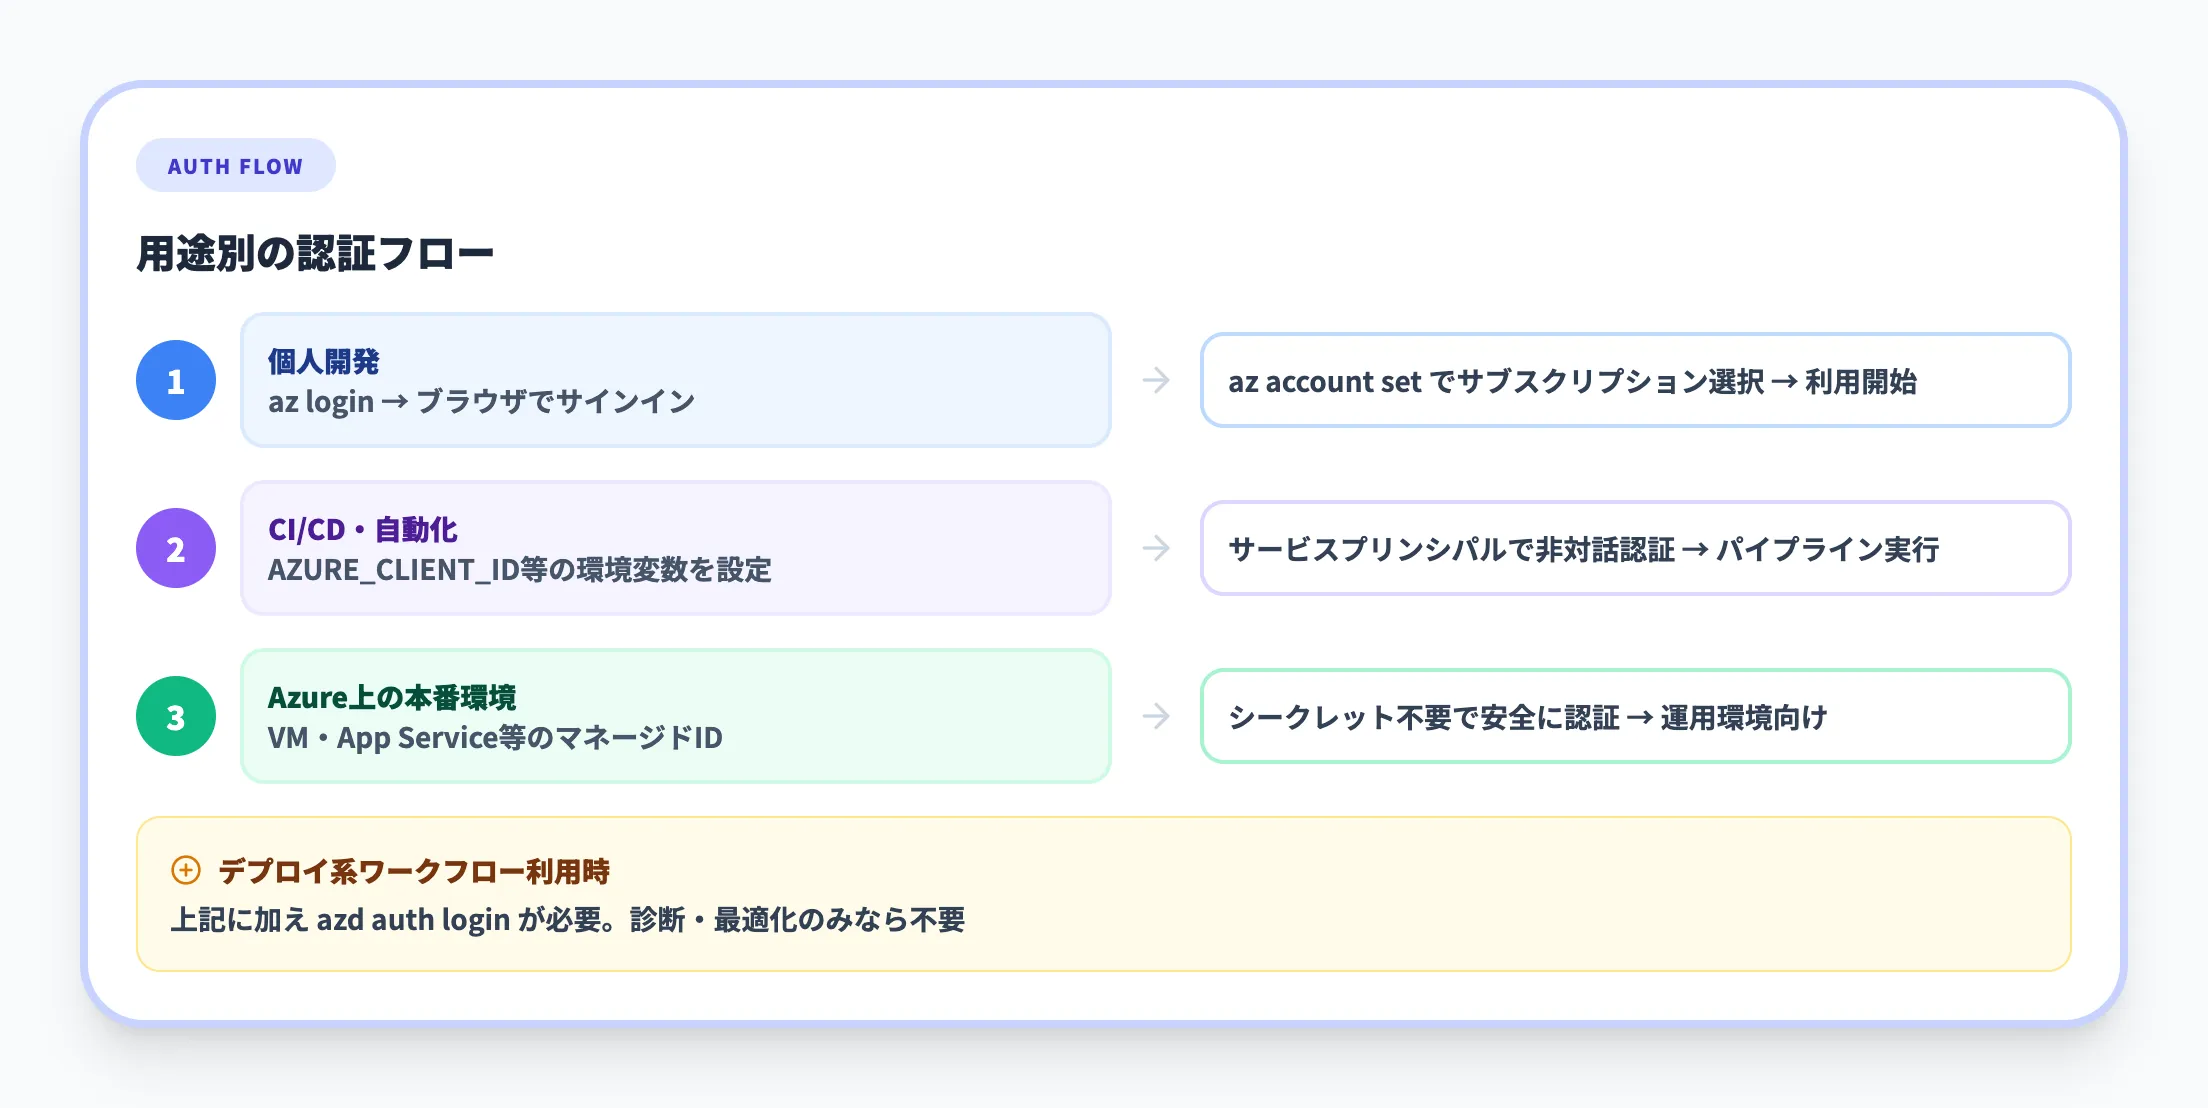The image size is (2208, 1108).
Task: Toggle the Azure上の本番環境 step
Action: pos(675,716)
